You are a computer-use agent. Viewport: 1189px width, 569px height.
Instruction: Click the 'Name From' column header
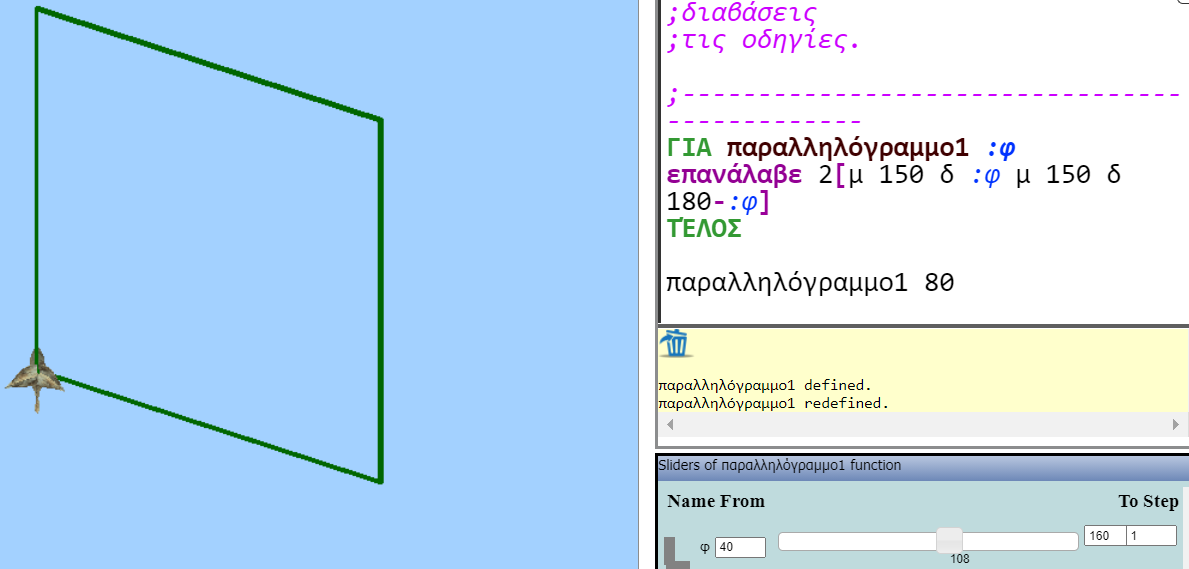(x=715, y=501)
